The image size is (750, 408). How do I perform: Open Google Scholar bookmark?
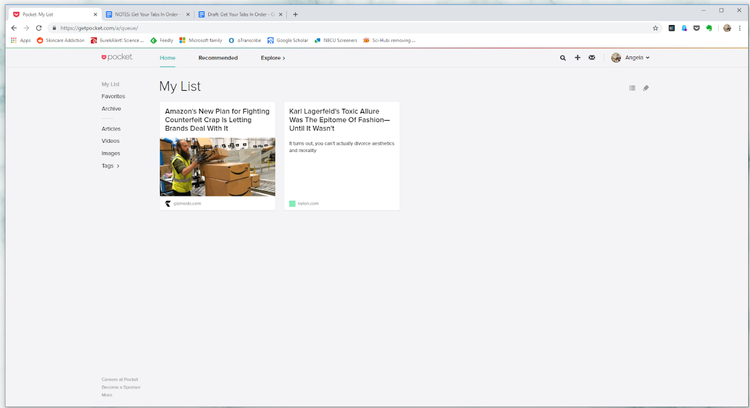(x=288, y=41)
